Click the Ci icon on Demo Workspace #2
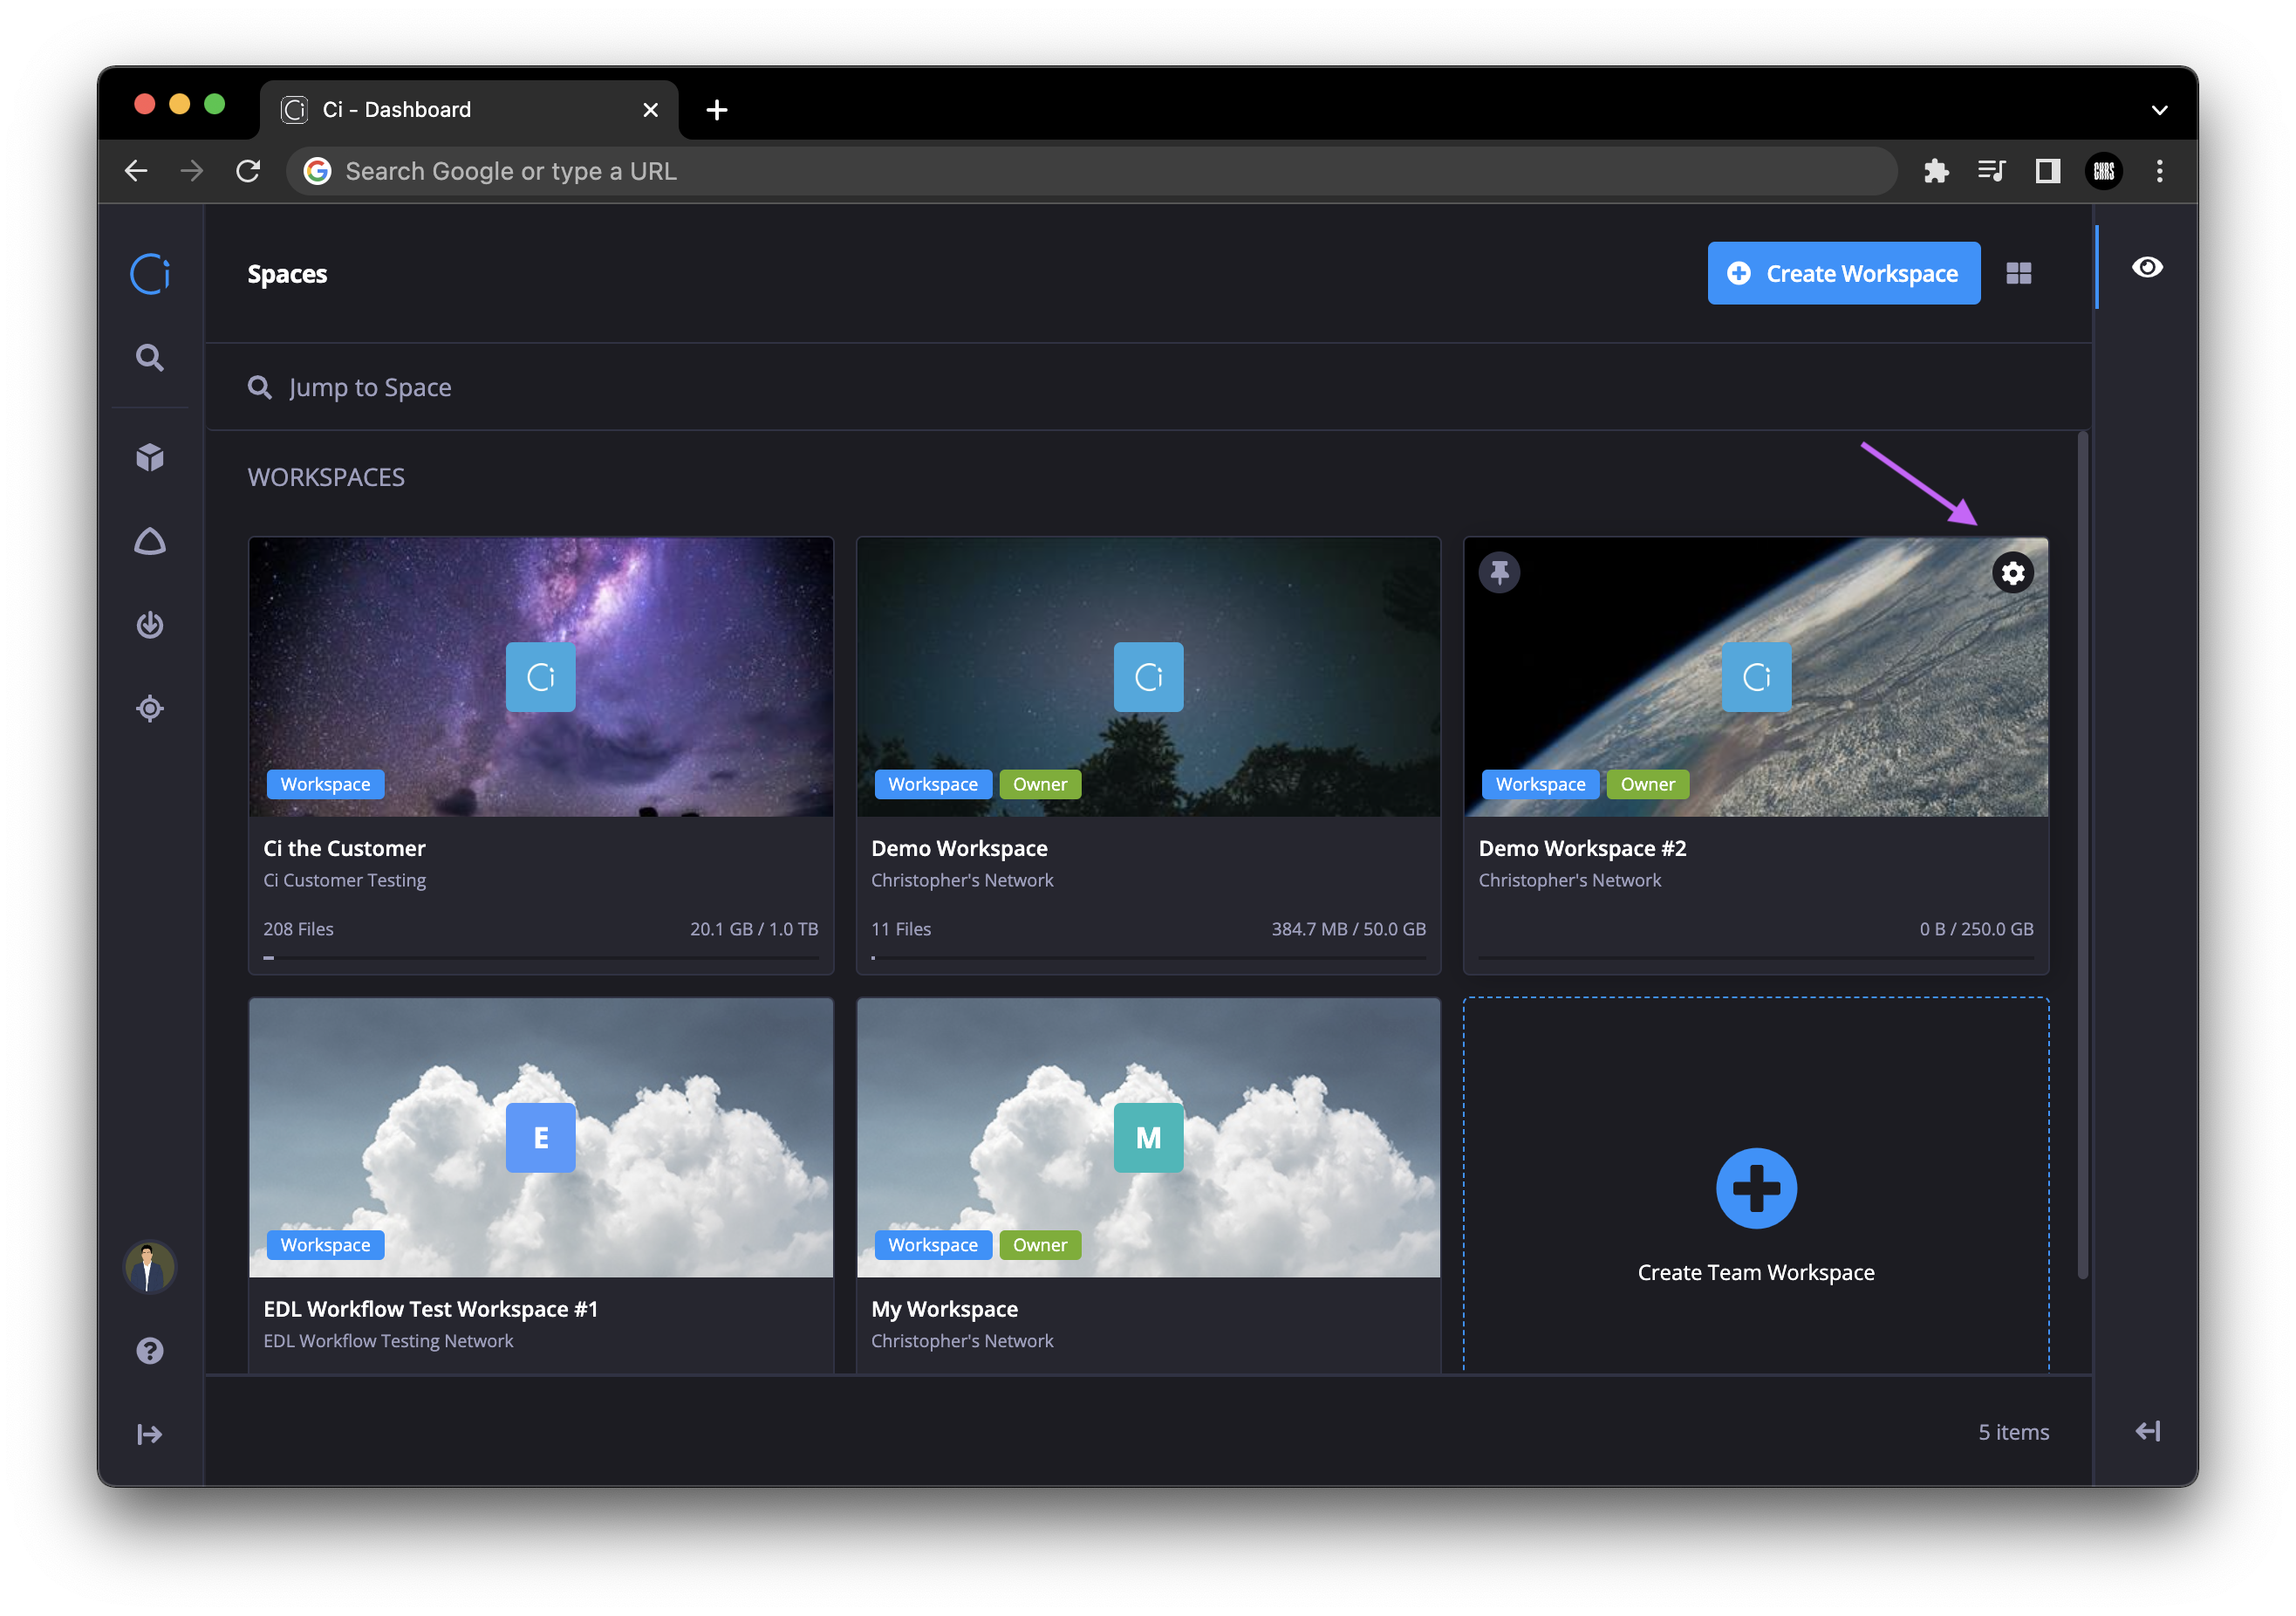Viewport: 2296px width, 1616px height. pos(1756,677)
